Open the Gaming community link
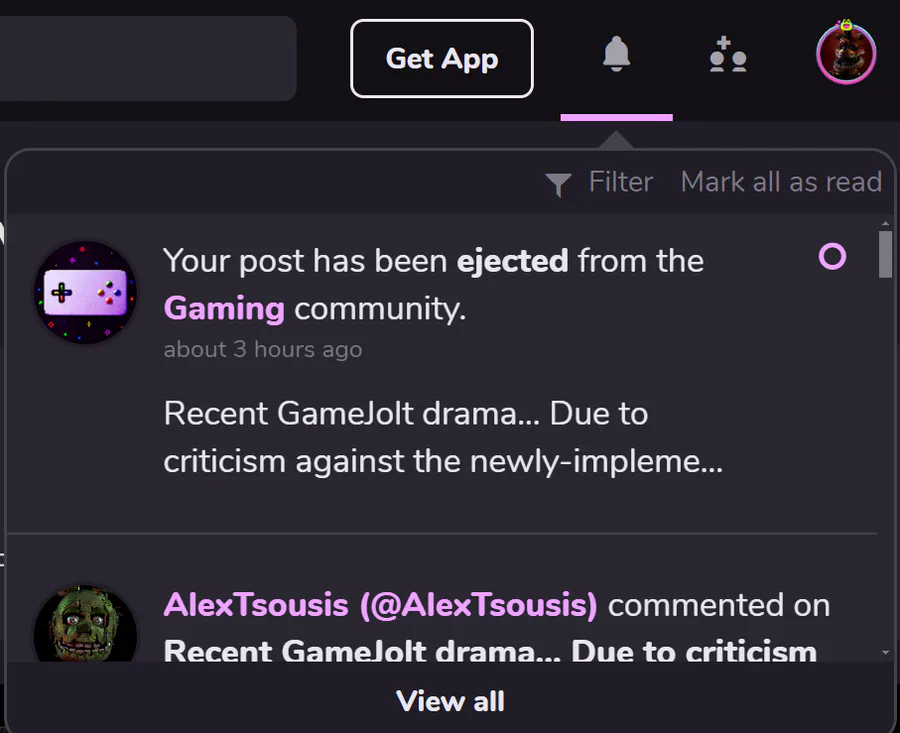 224,308
